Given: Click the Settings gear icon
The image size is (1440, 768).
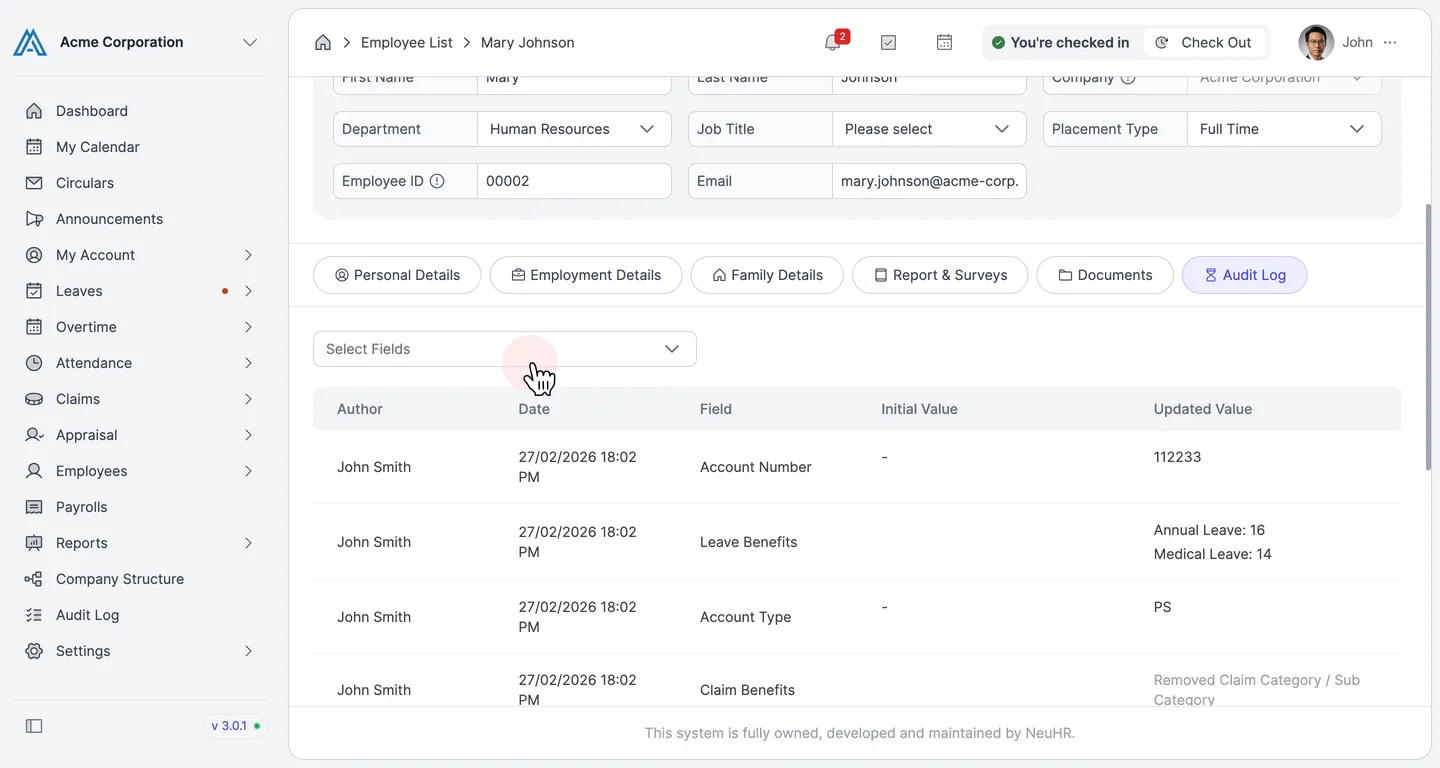Looking at the screenshot, I should click(34, 651).
